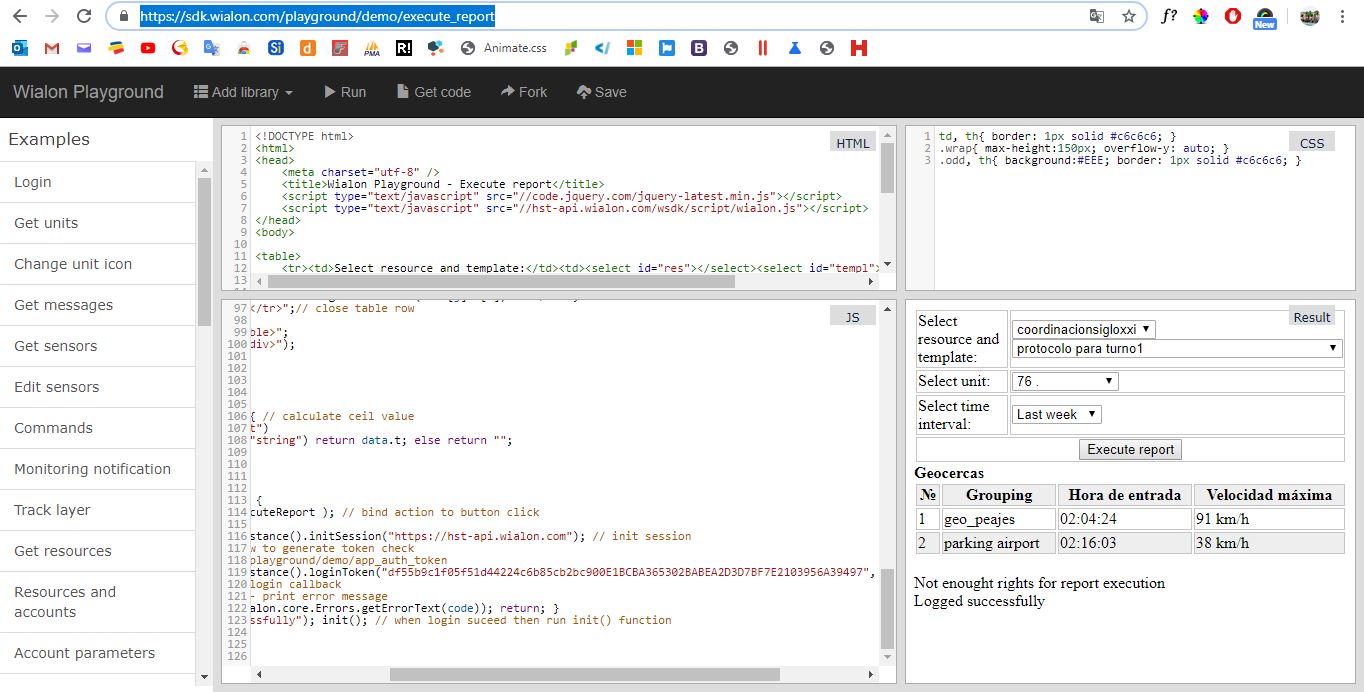Bookmark this page with the star icon

[x=1128, y=16]
